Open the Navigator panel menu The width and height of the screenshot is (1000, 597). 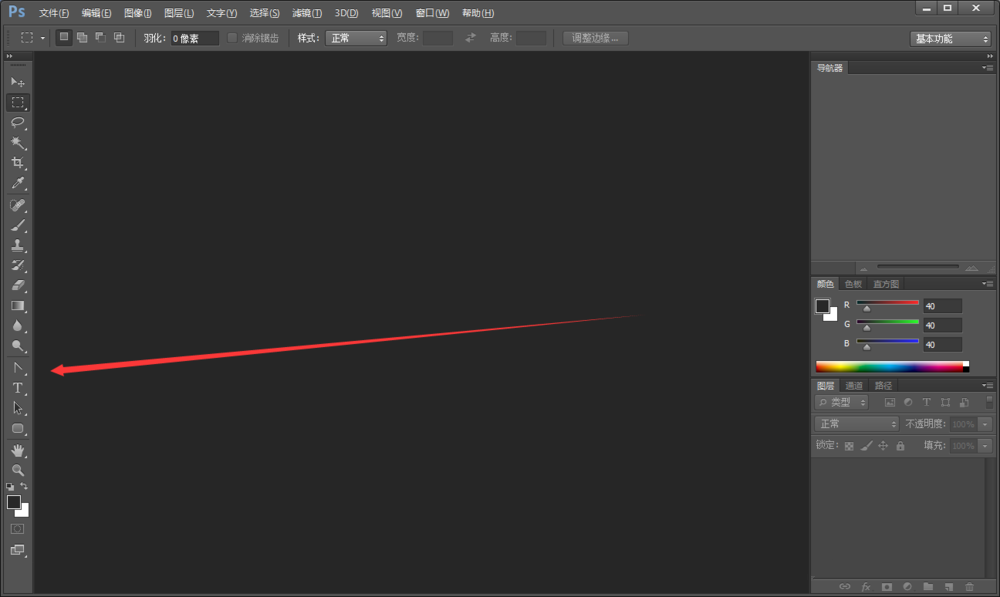click(988, 68)
